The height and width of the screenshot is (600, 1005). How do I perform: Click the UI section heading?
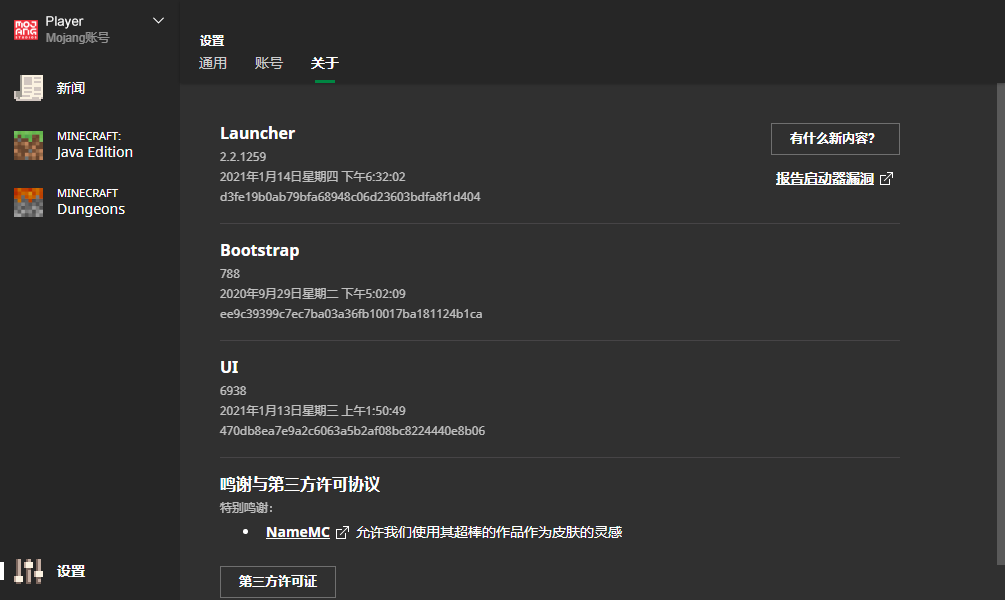(229, 367)
